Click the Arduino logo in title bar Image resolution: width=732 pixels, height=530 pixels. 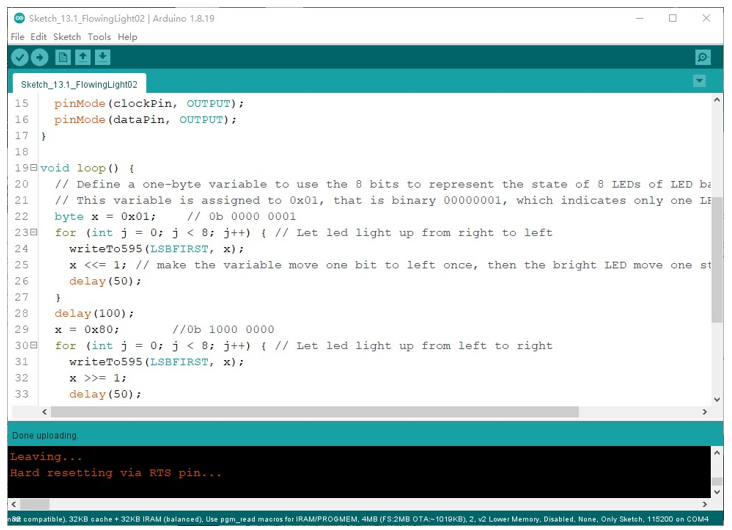pyautogui.click(x=19, y=18)
